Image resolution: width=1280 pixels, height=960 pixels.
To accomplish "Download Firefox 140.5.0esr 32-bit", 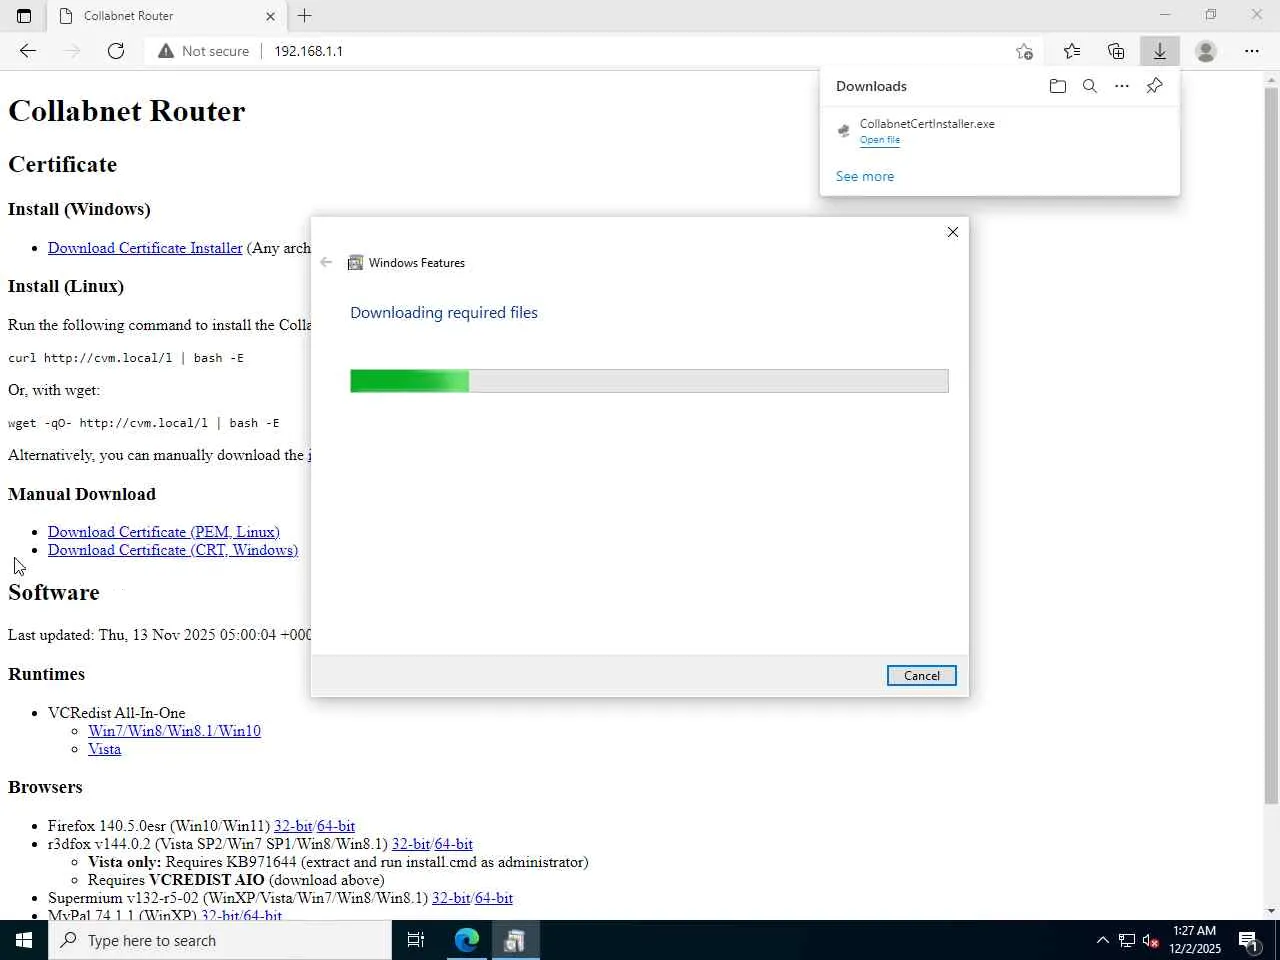I will click(292, 826).
